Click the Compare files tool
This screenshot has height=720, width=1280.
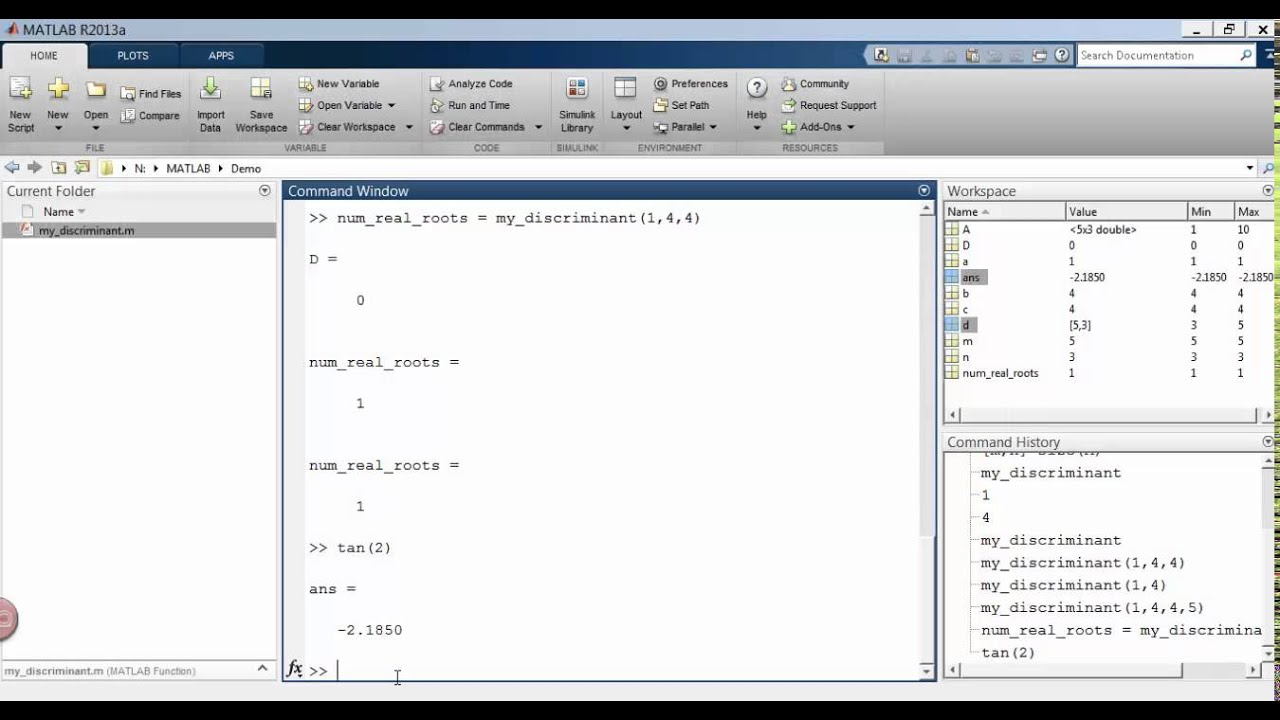coord(150,116)
